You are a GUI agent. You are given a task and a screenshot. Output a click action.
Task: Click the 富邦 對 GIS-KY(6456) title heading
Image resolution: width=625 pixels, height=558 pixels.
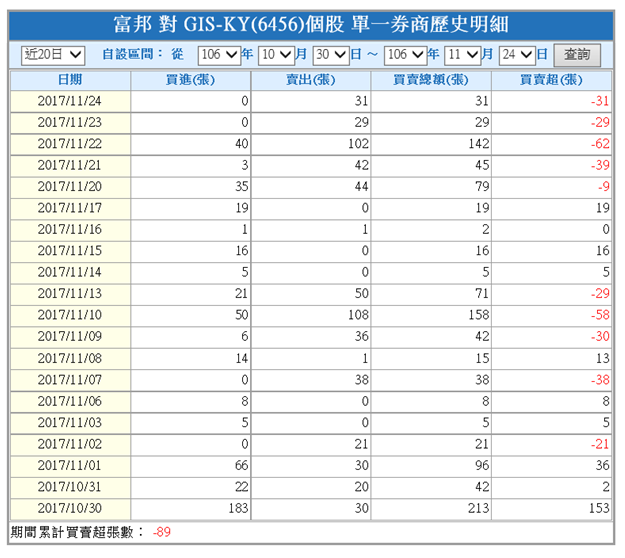[311, 25]
